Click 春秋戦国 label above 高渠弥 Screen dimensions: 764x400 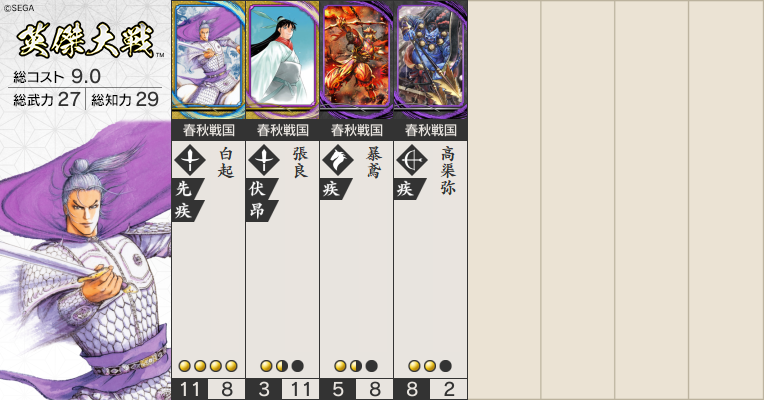coord(431,130)
